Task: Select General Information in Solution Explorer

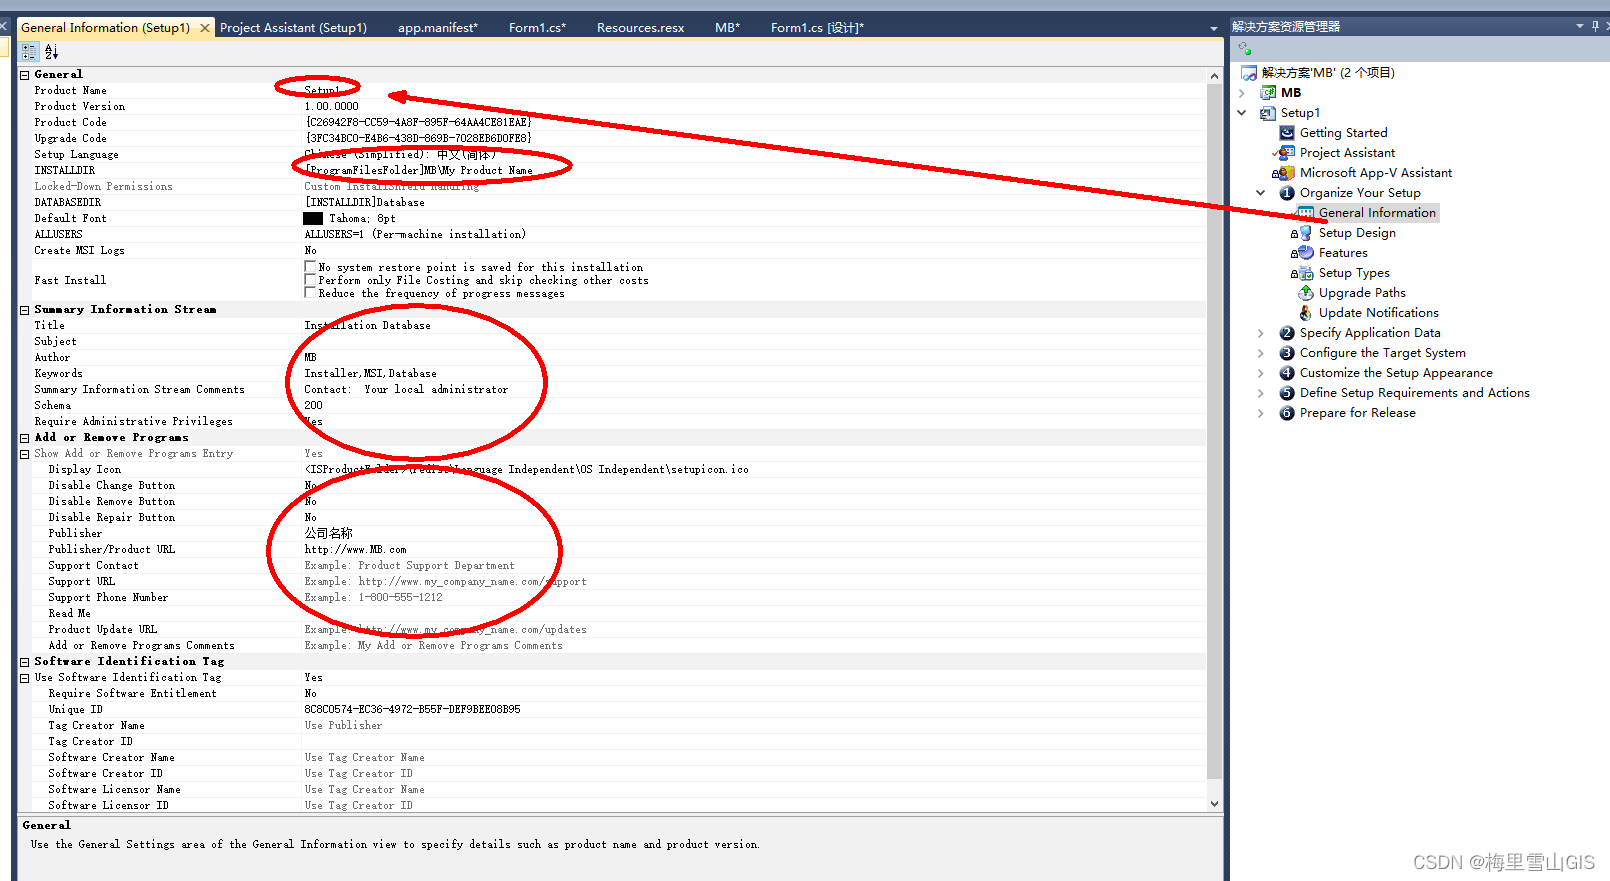Action: [x=1377, y=213]
